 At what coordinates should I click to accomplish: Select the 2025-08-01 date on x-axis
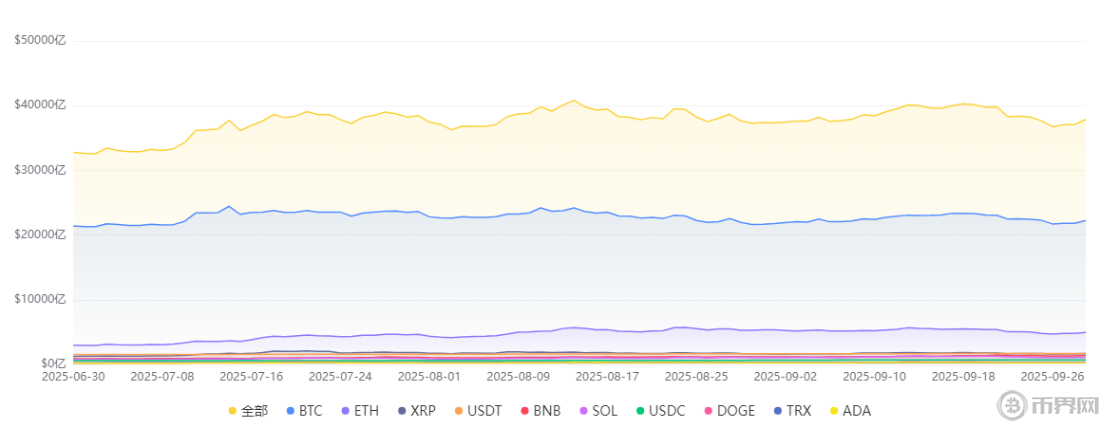pyautogui.click(x=430, y=377)
